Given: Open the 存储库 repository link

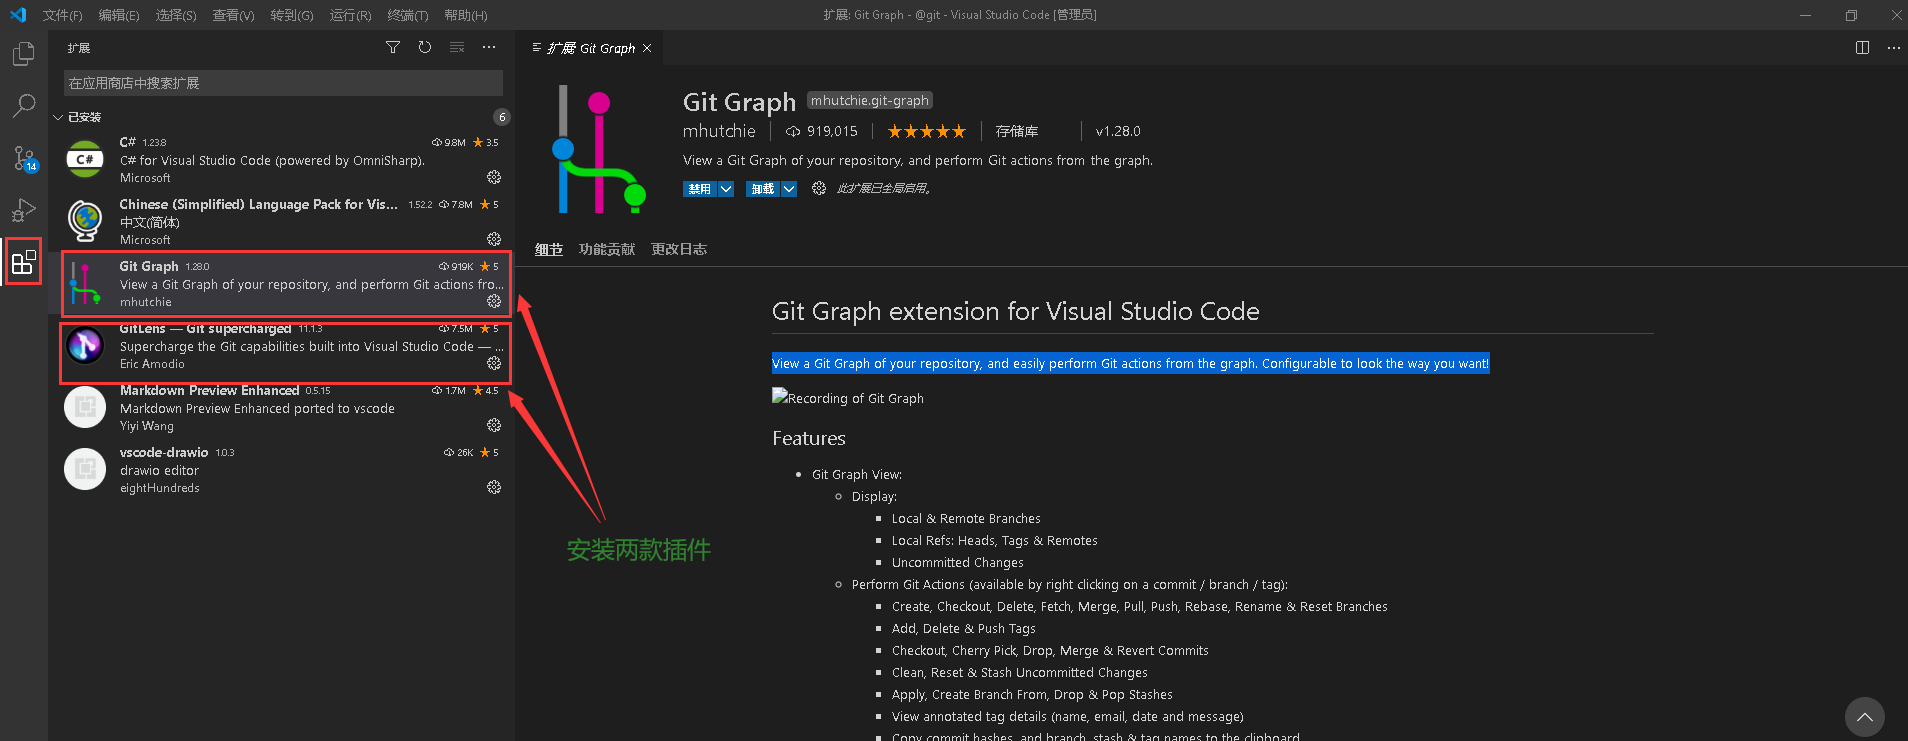Looking at the screenshot, I should (1017, 131).
